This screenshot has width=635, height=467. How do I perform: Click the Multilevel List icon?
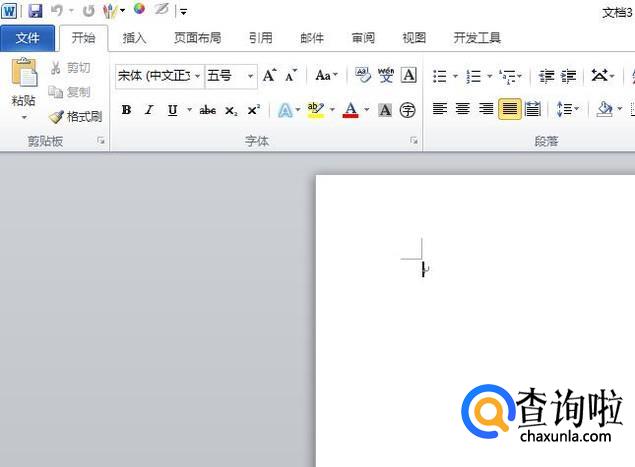coord(507,76)
